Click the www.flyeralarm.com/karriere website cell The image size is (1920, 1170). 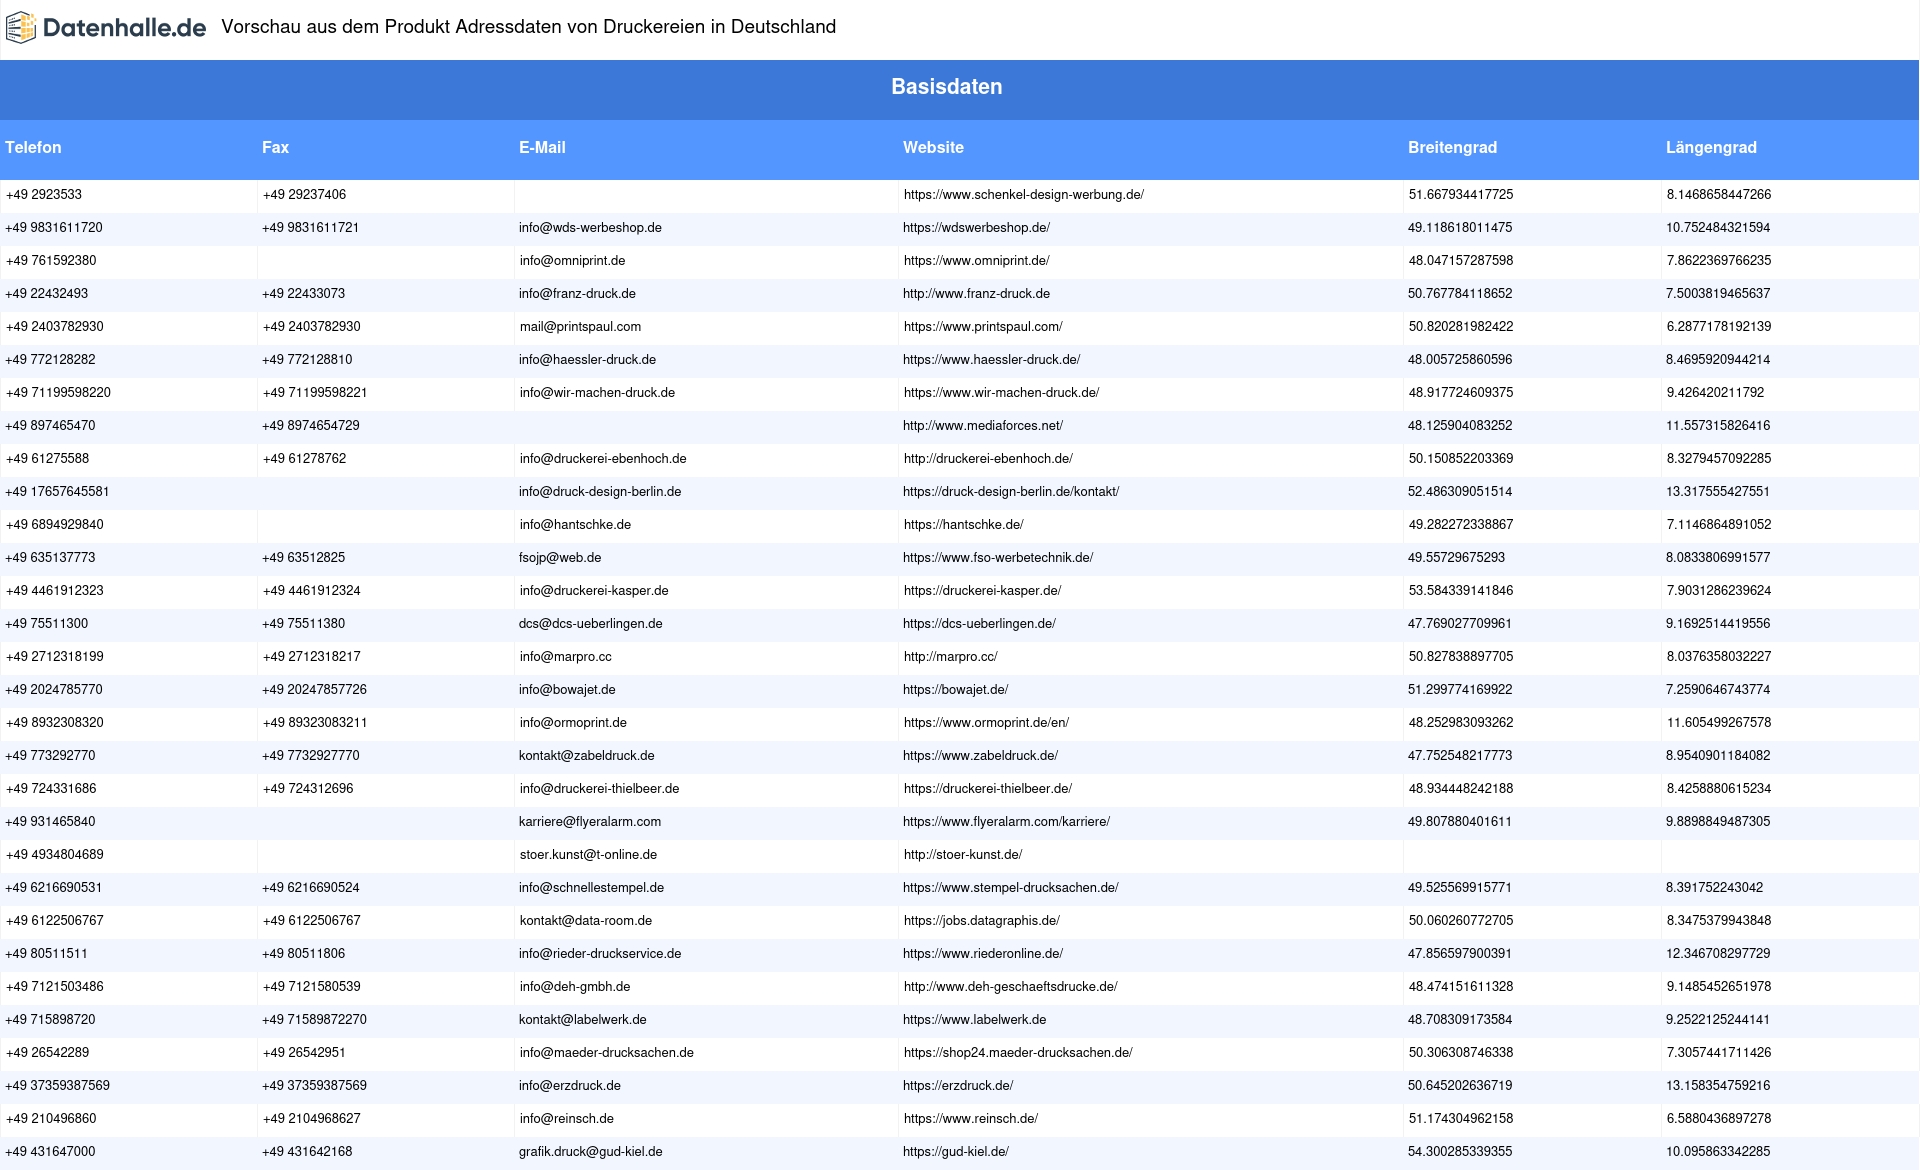pyautogui.click(x=1006, y=822)
